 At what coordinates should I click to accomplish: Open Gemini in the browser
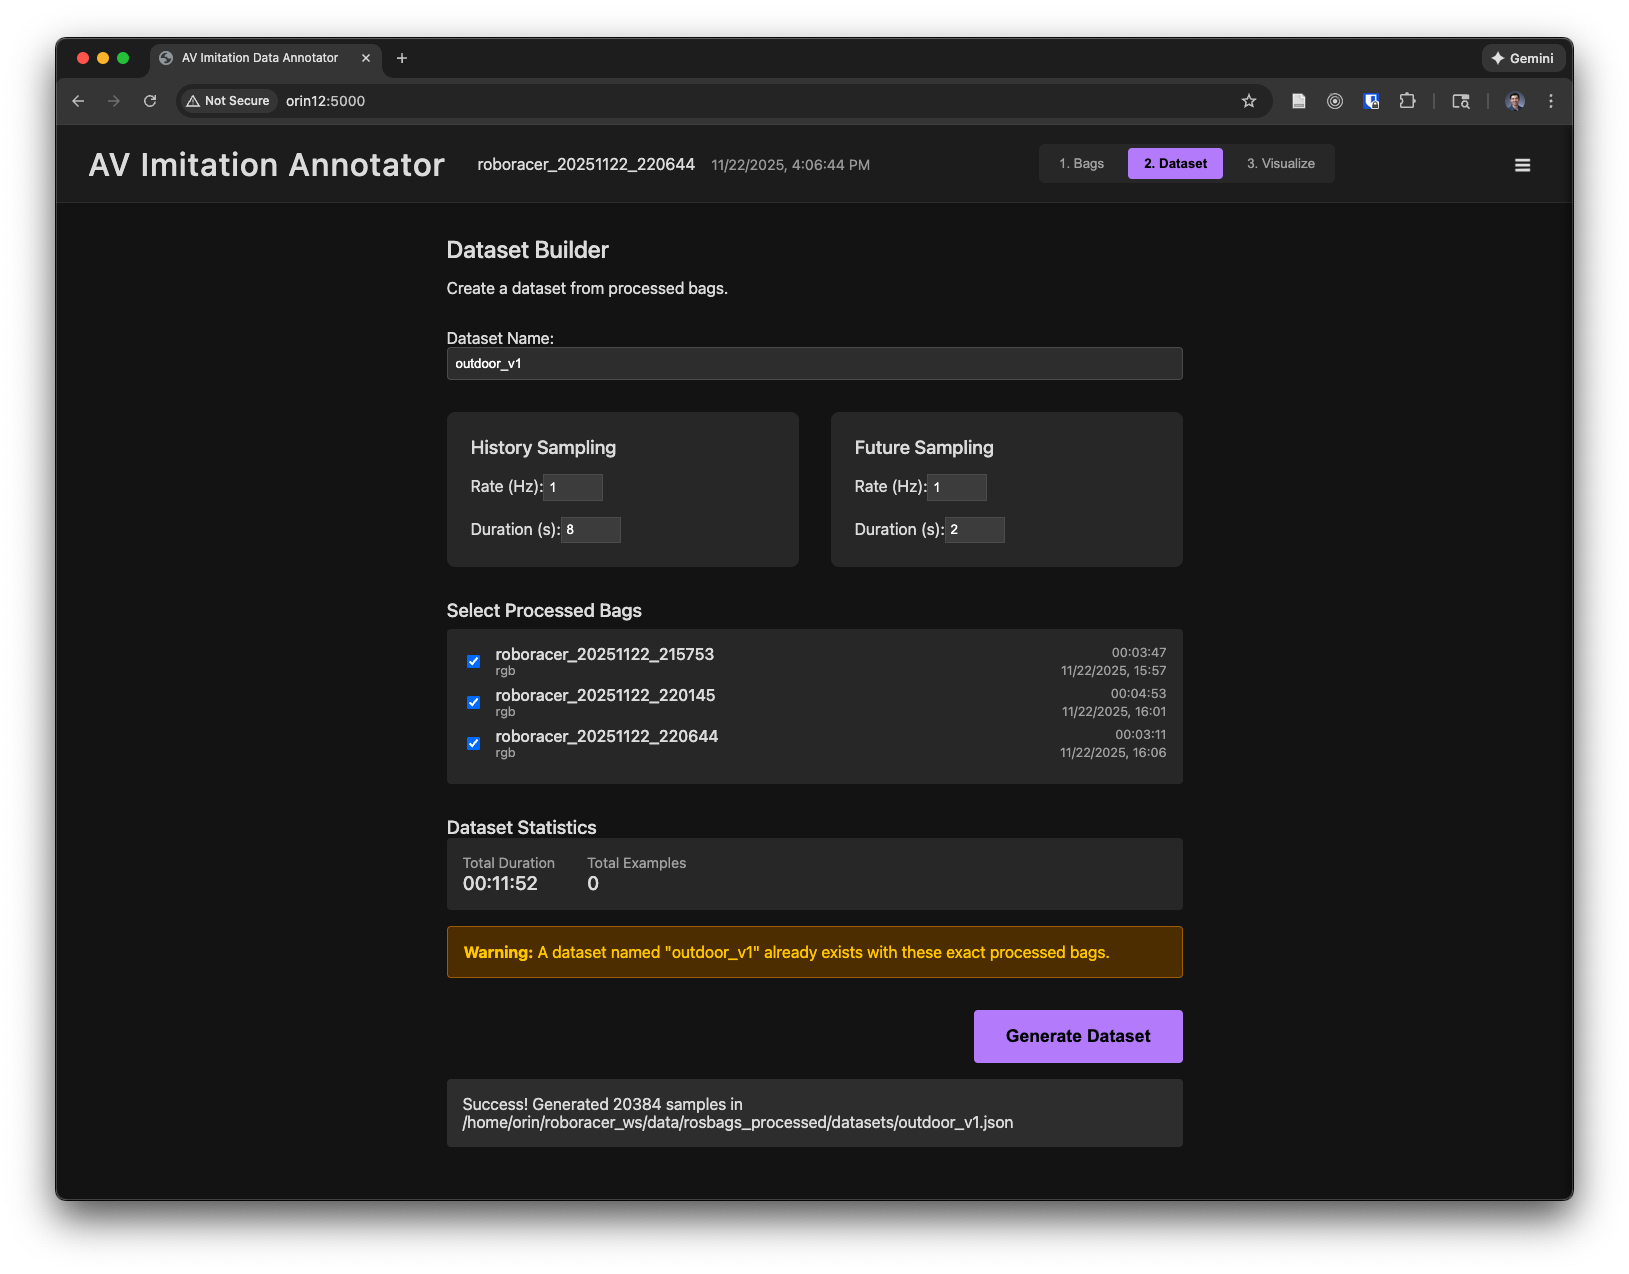click(x=1522, y=58)
